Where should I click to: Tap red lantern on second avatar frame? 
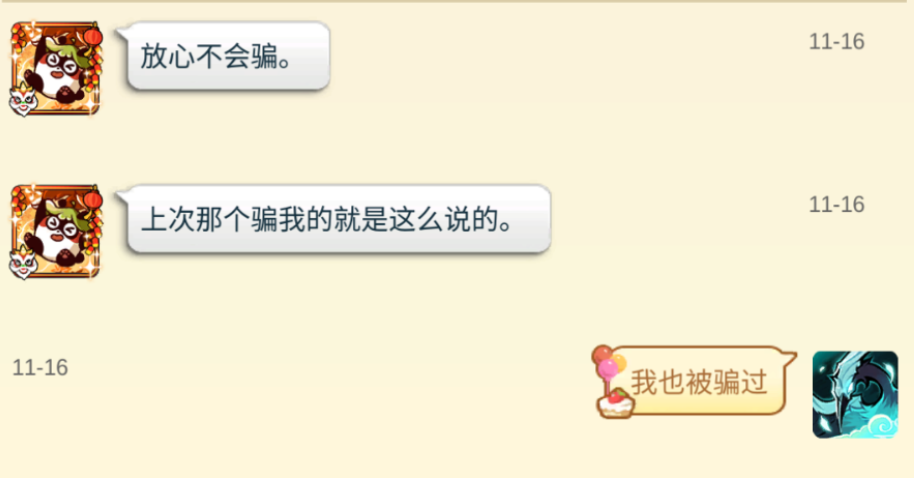coord(93,201)
